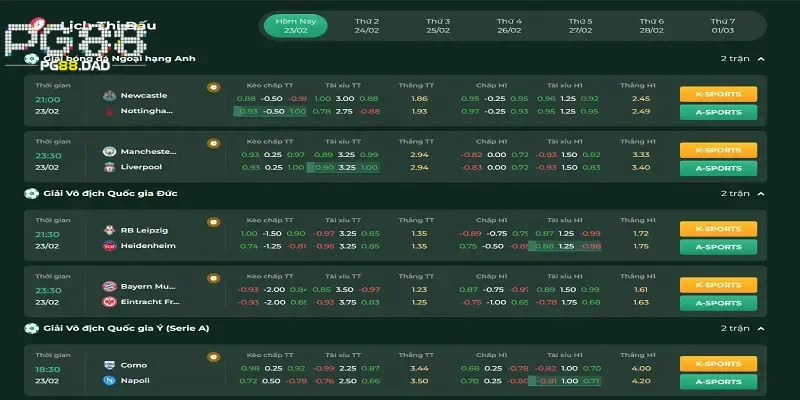Open A-SPORTS for RB Leipzig match
Image resolution: width=800 pixels, height=400 pixels.
click(718, 247)
